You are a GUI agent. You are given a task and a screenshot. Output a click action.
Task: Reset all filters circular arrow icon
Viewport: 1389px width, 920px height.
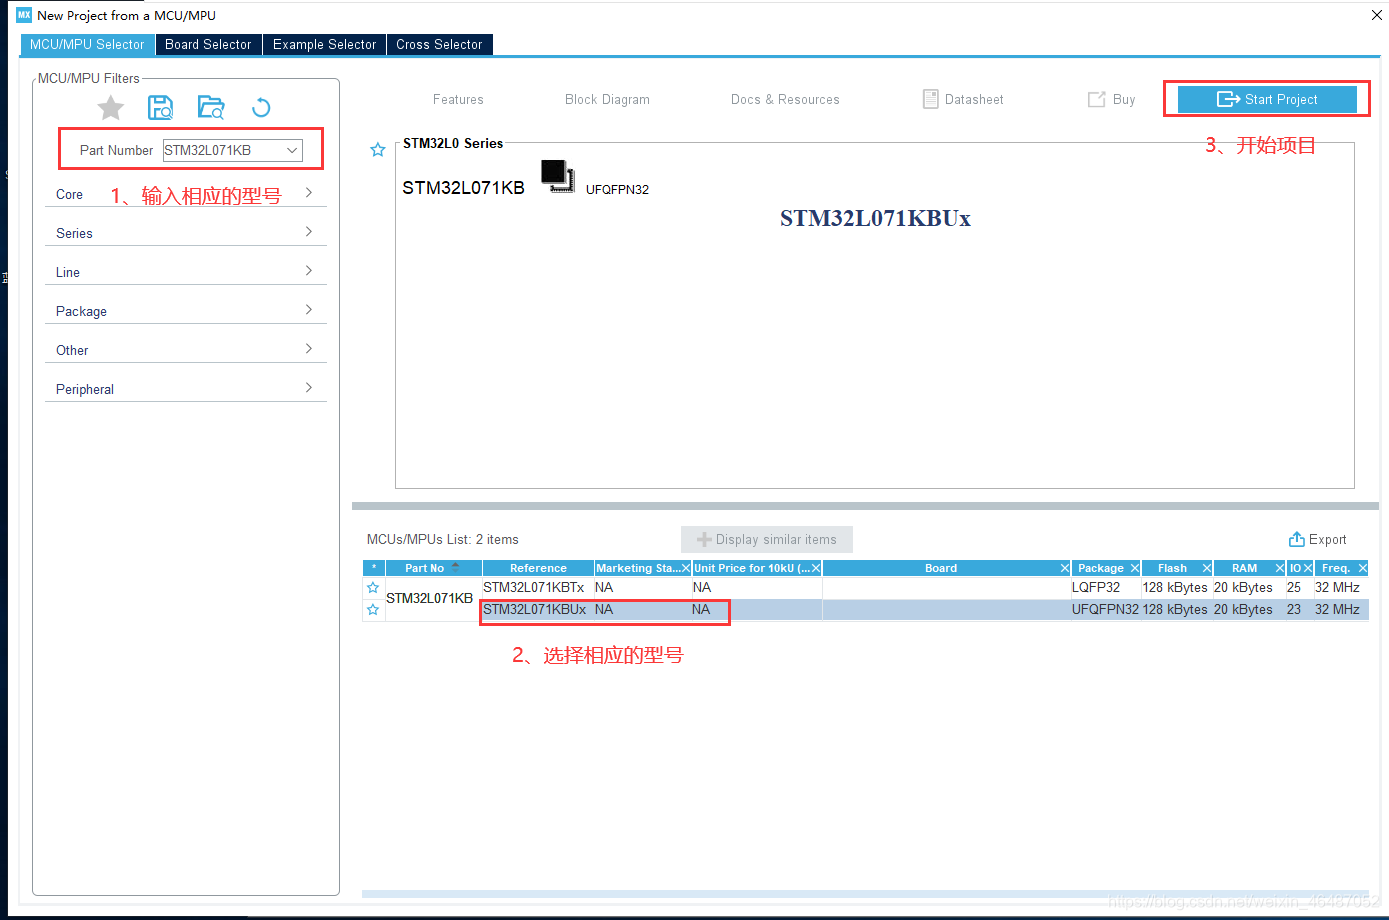tap(261, 108)
